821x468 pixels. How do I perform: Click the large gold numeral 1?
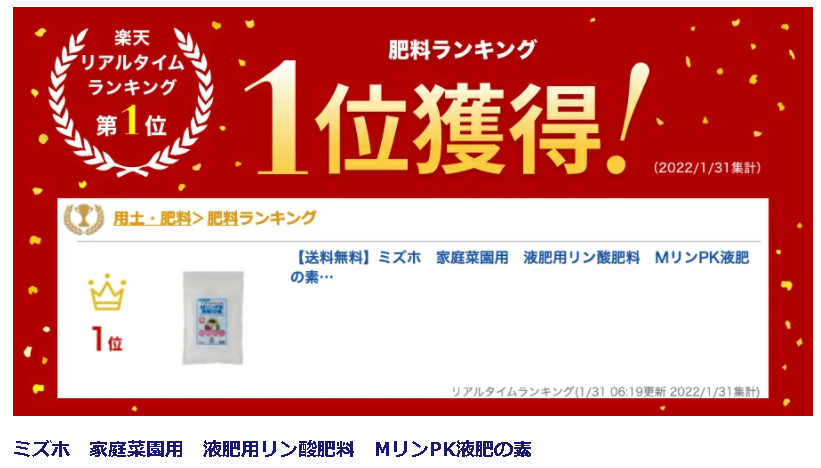click(278, 119)
